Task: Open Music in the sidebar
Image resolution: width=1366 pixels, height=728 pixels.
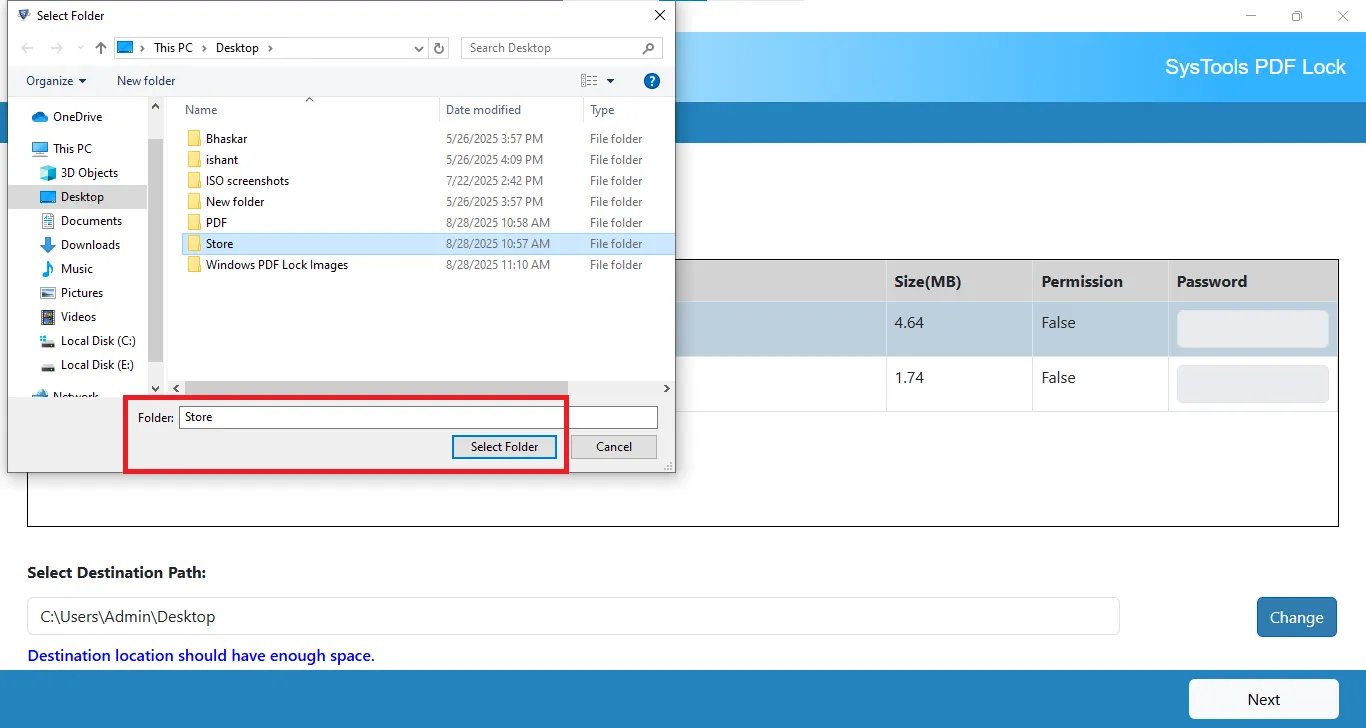Action: (x=77, y=269)
